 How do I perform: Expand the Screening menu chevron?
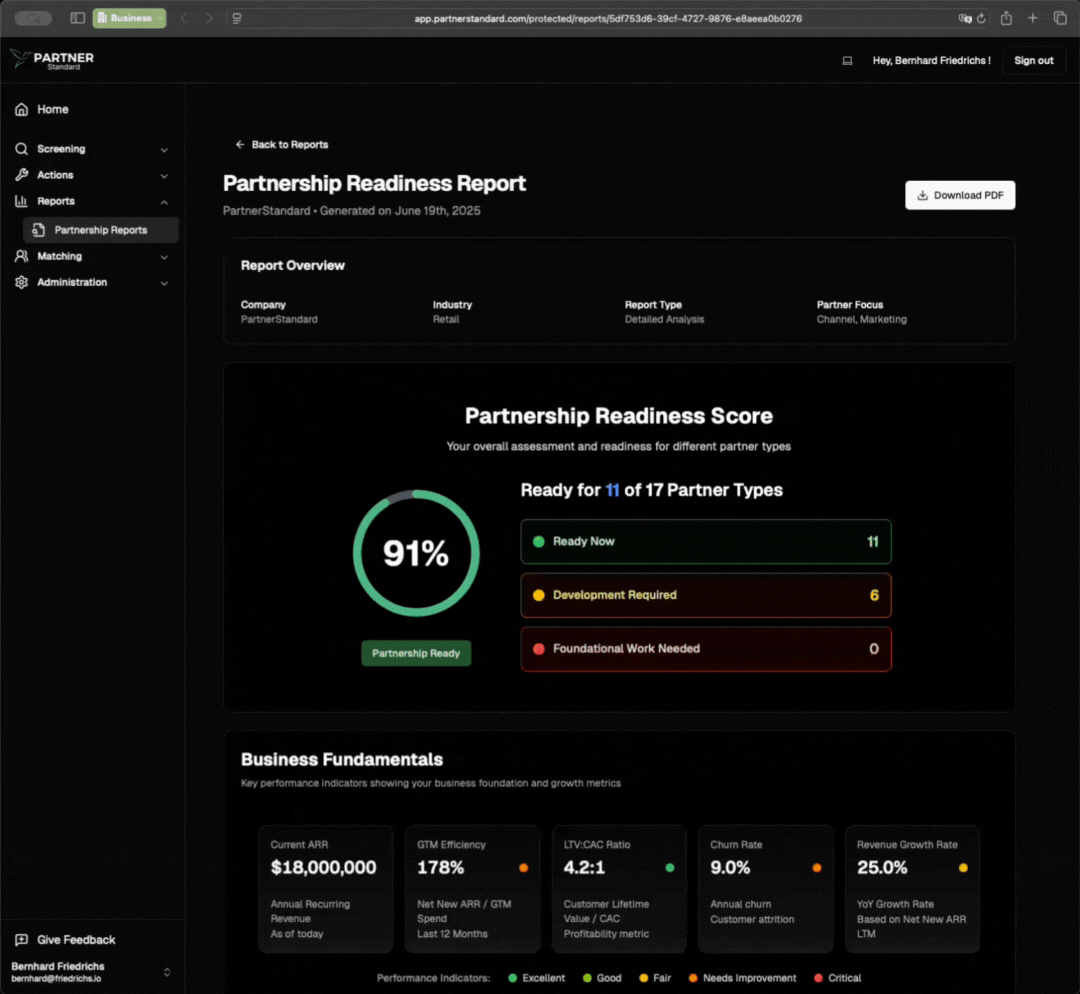click(x=164, y=150)
